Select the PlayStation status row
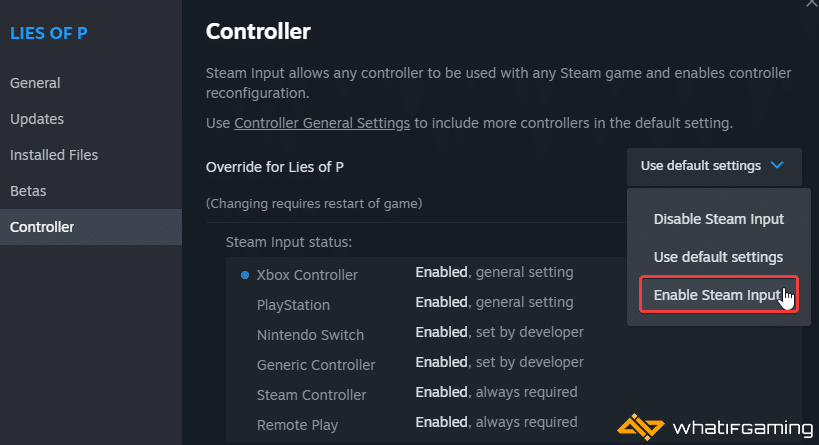 (x=427, y=303)
